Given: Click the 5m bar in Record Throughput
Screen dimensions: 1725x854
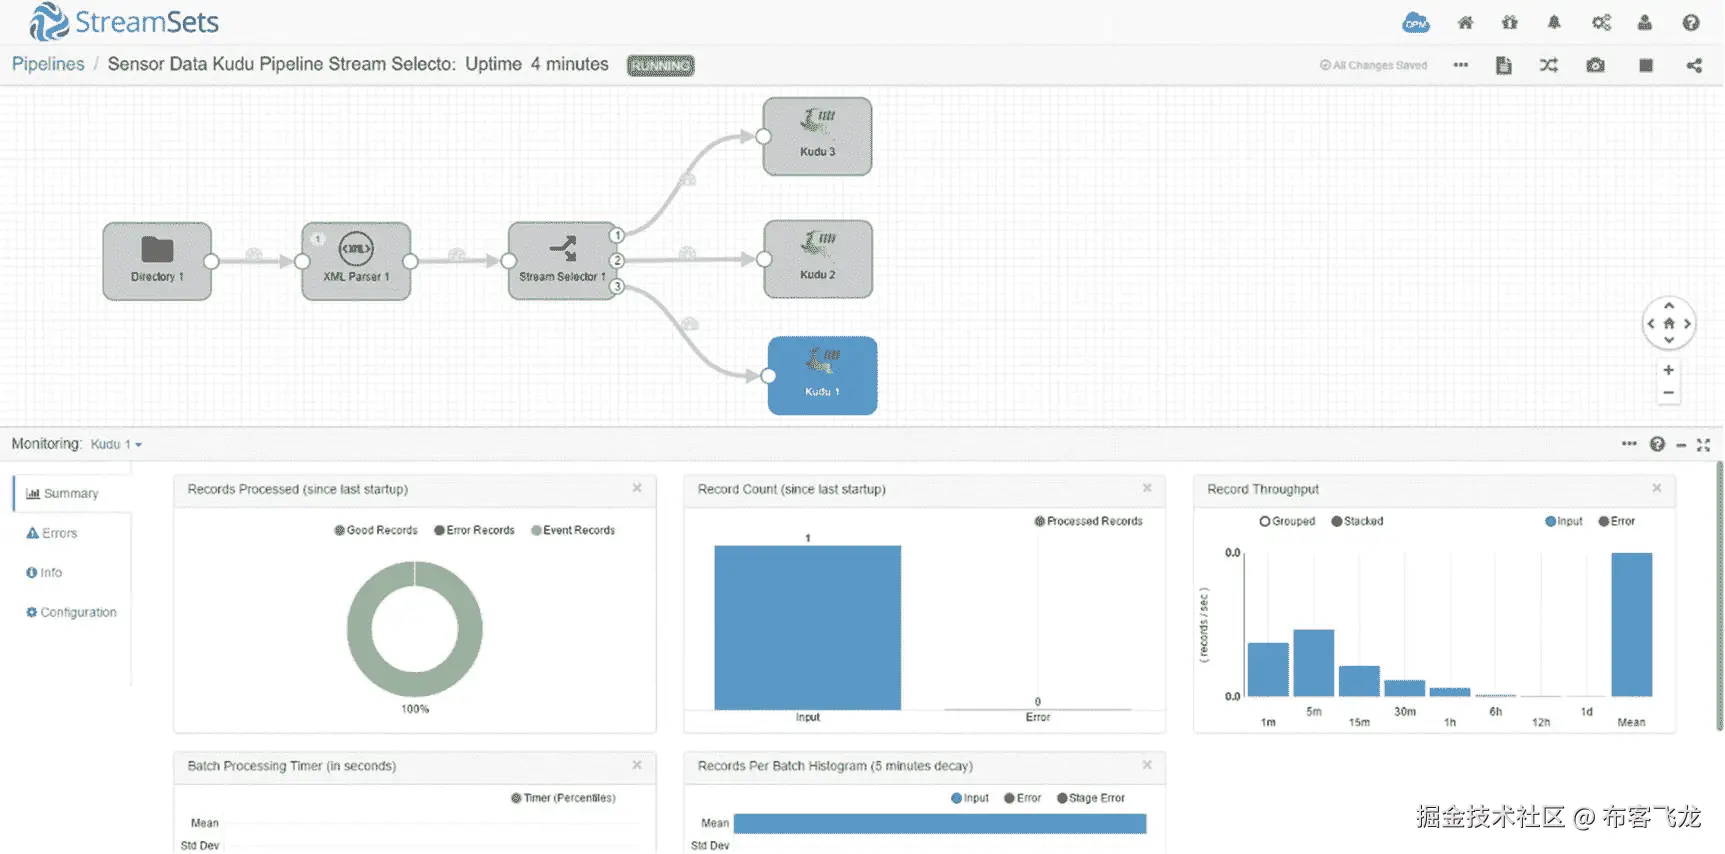Looking at the screenshot, I should point(1314,662).
